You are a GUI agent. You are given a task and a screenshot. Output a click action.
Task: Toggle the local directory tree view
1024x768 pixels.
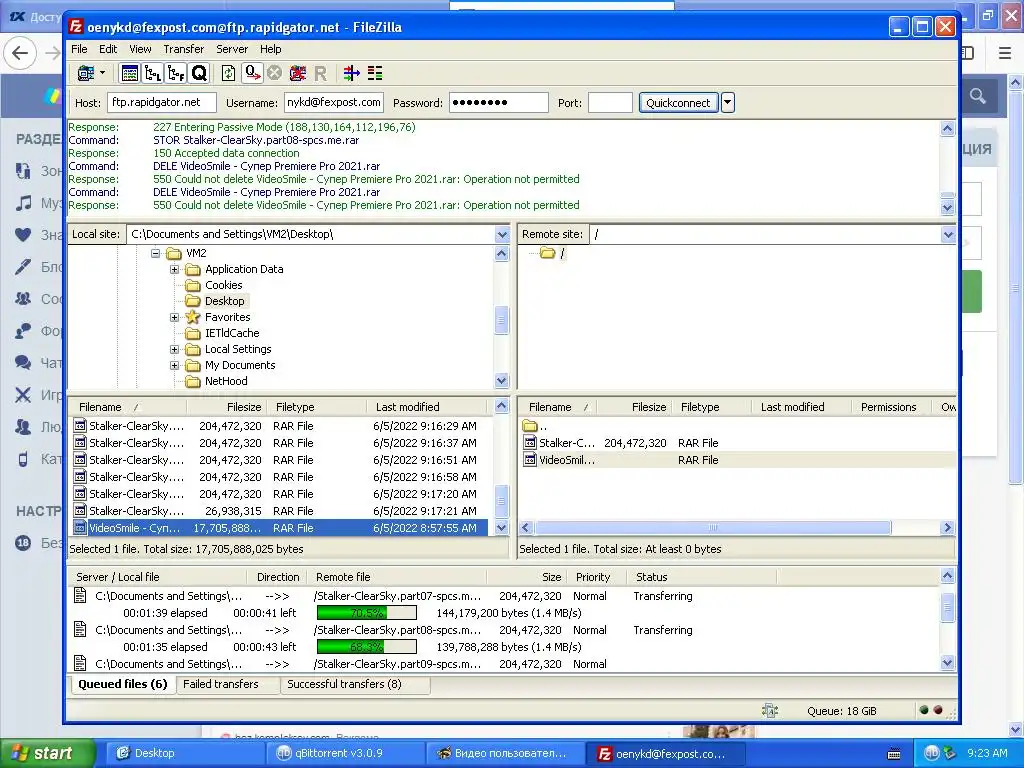(153, 73)
